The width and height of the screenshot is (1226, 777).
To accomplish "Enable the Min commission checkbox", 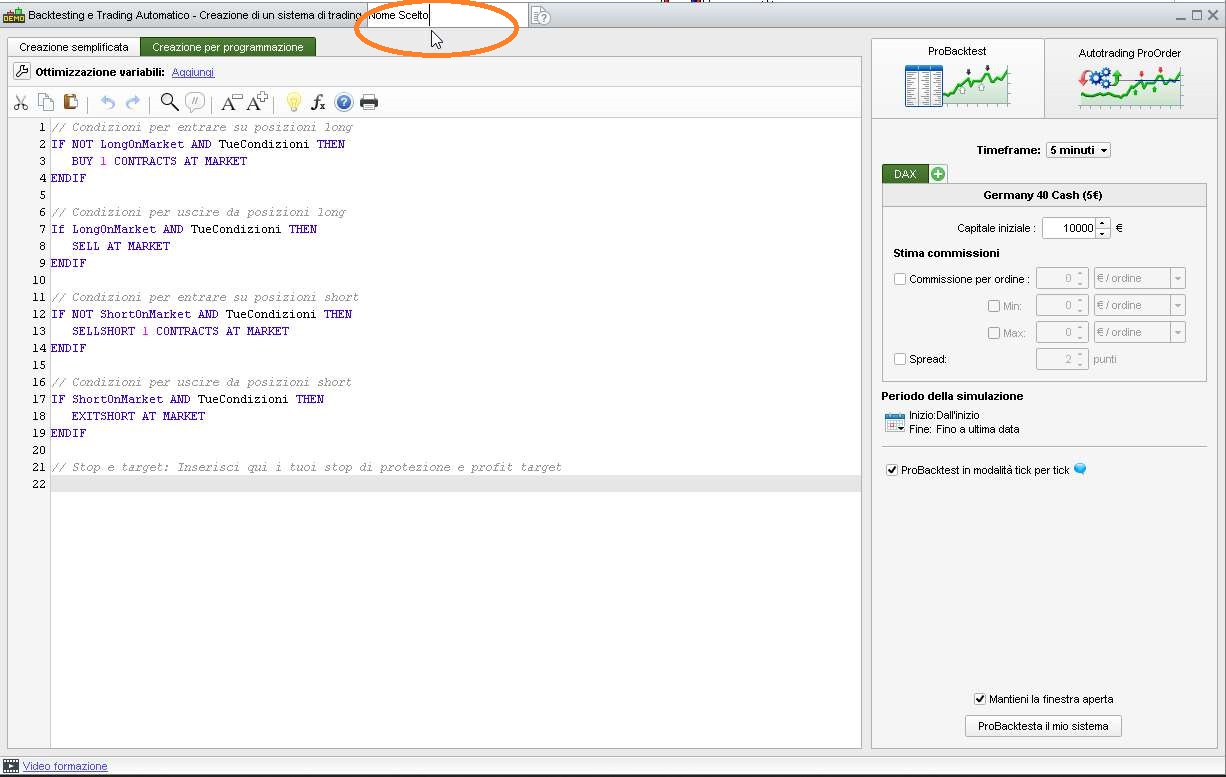I will point(994,306).
